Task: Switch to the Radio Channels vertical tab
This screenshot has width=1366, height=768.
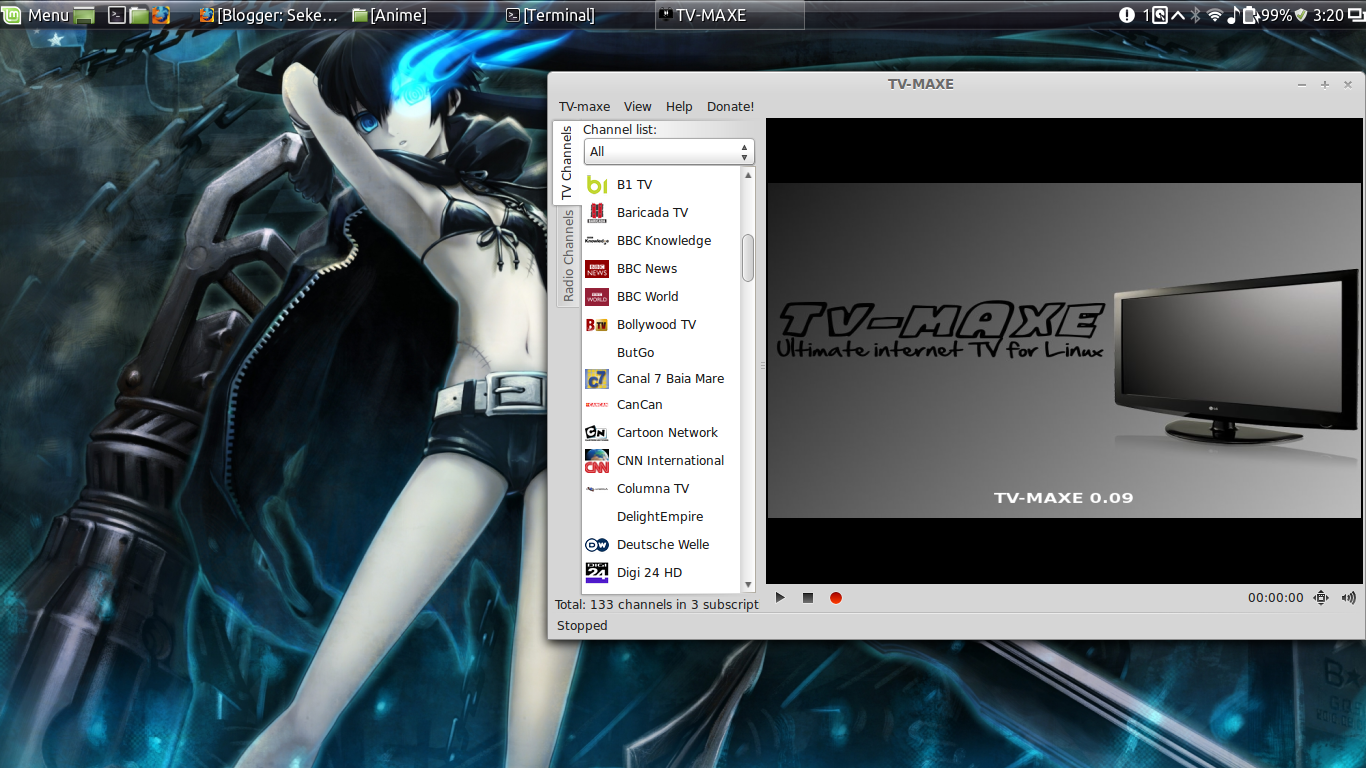Action: 568,256
